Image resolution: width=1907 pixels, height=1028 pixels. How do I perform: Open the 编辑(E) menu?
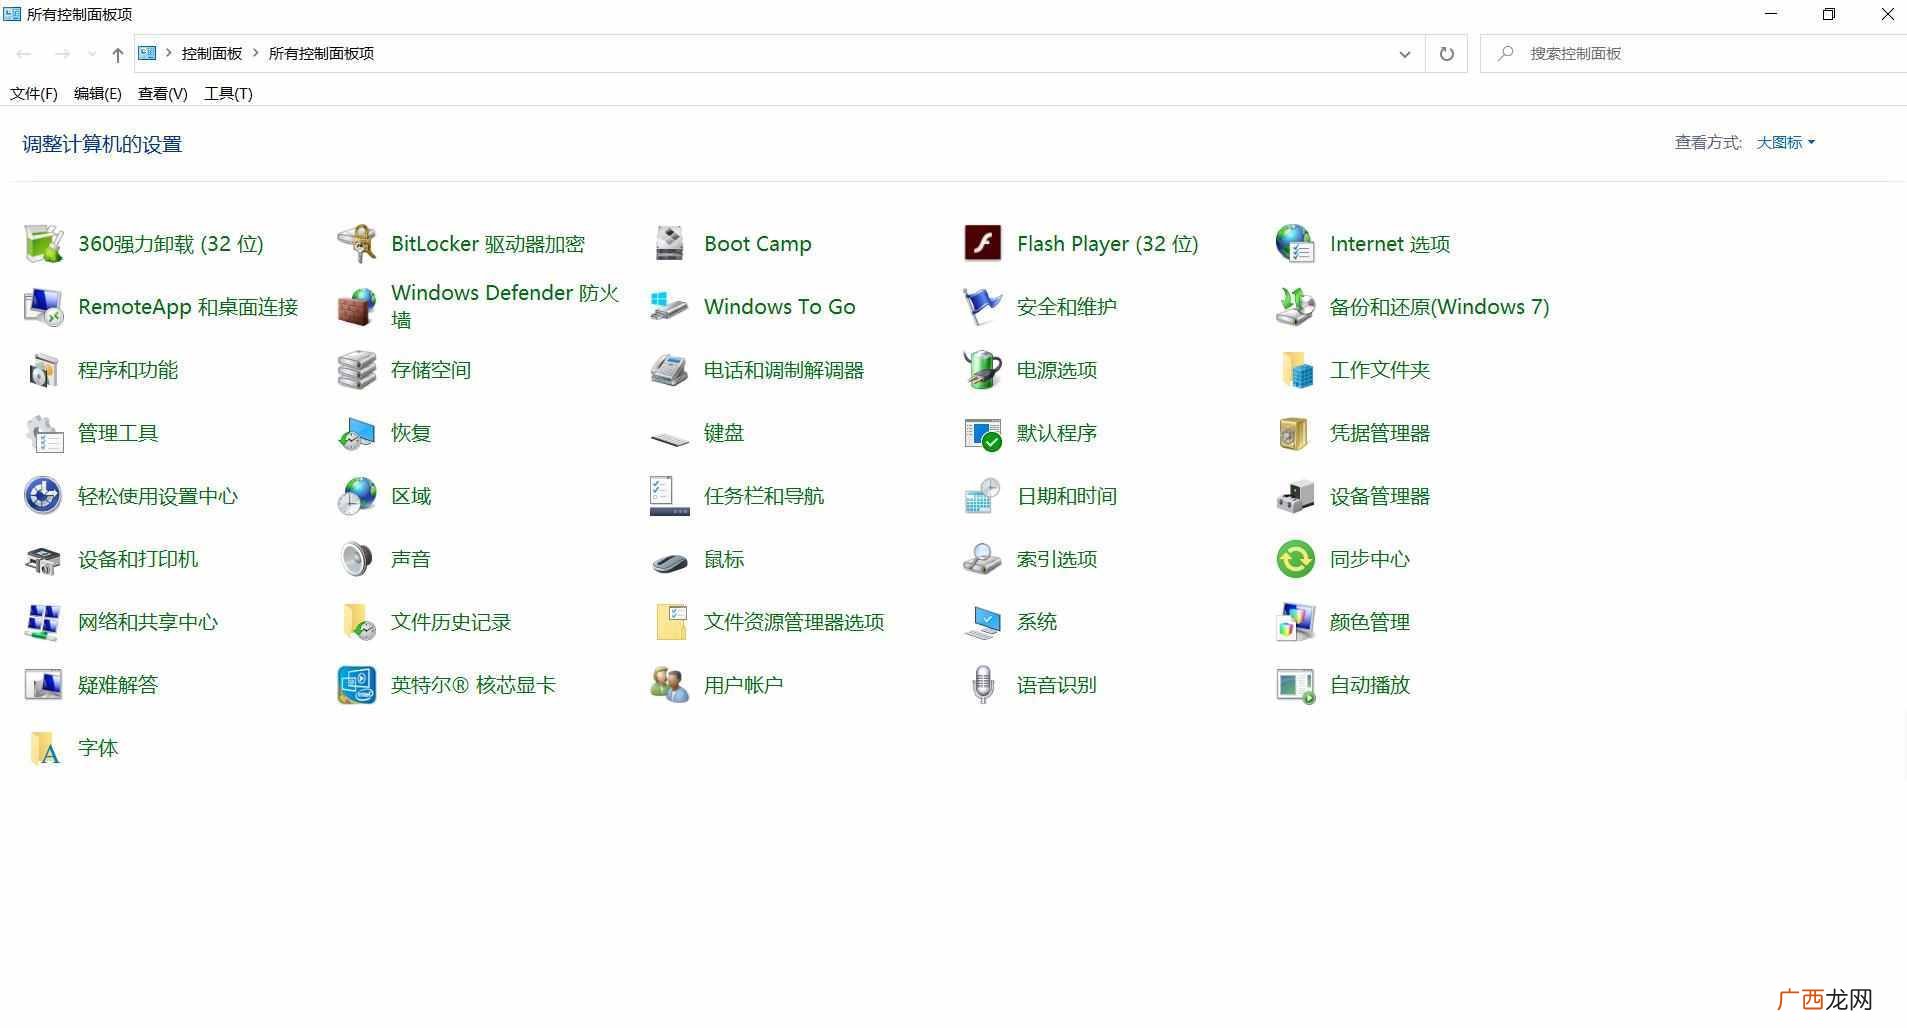(x=97, y=93)
